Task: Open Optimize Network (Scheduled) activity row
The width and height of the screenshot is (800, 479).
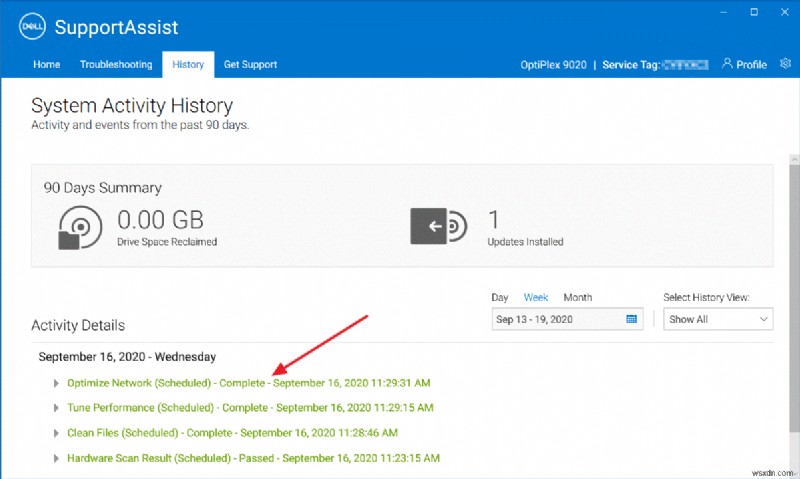Action: [x=248, y=383]
